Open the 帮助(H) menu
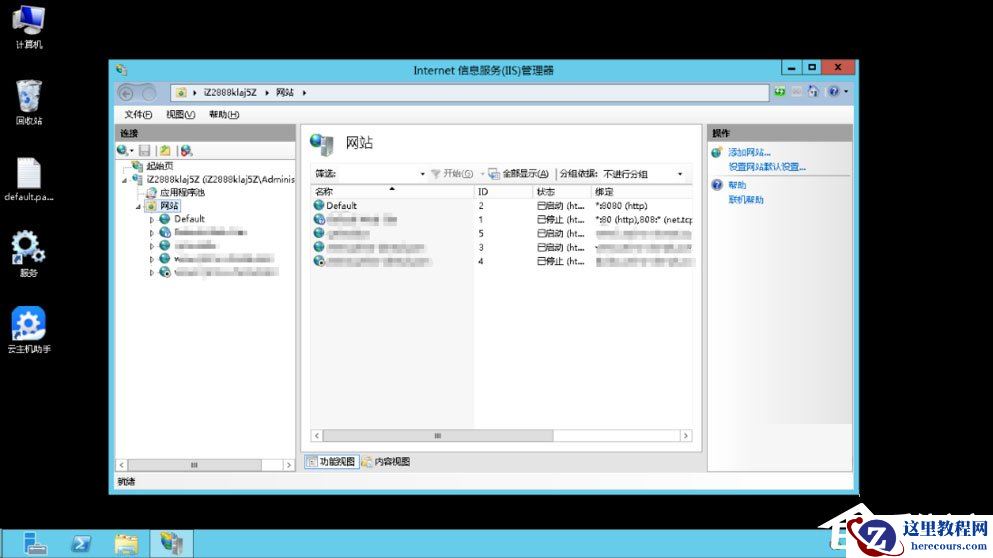The width and height of the screenshot is (993, 558). coord(224,115)
